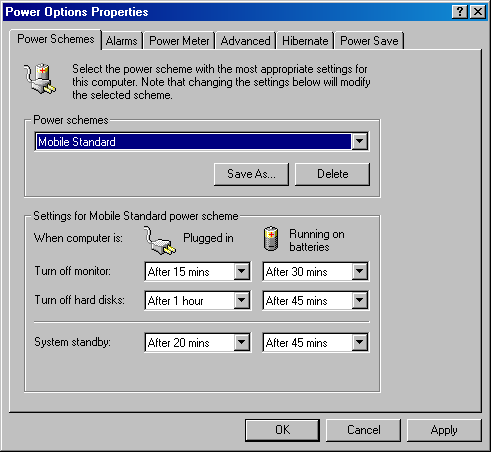
Task: Switch to the Alarms tab
Action: [122, 41]
